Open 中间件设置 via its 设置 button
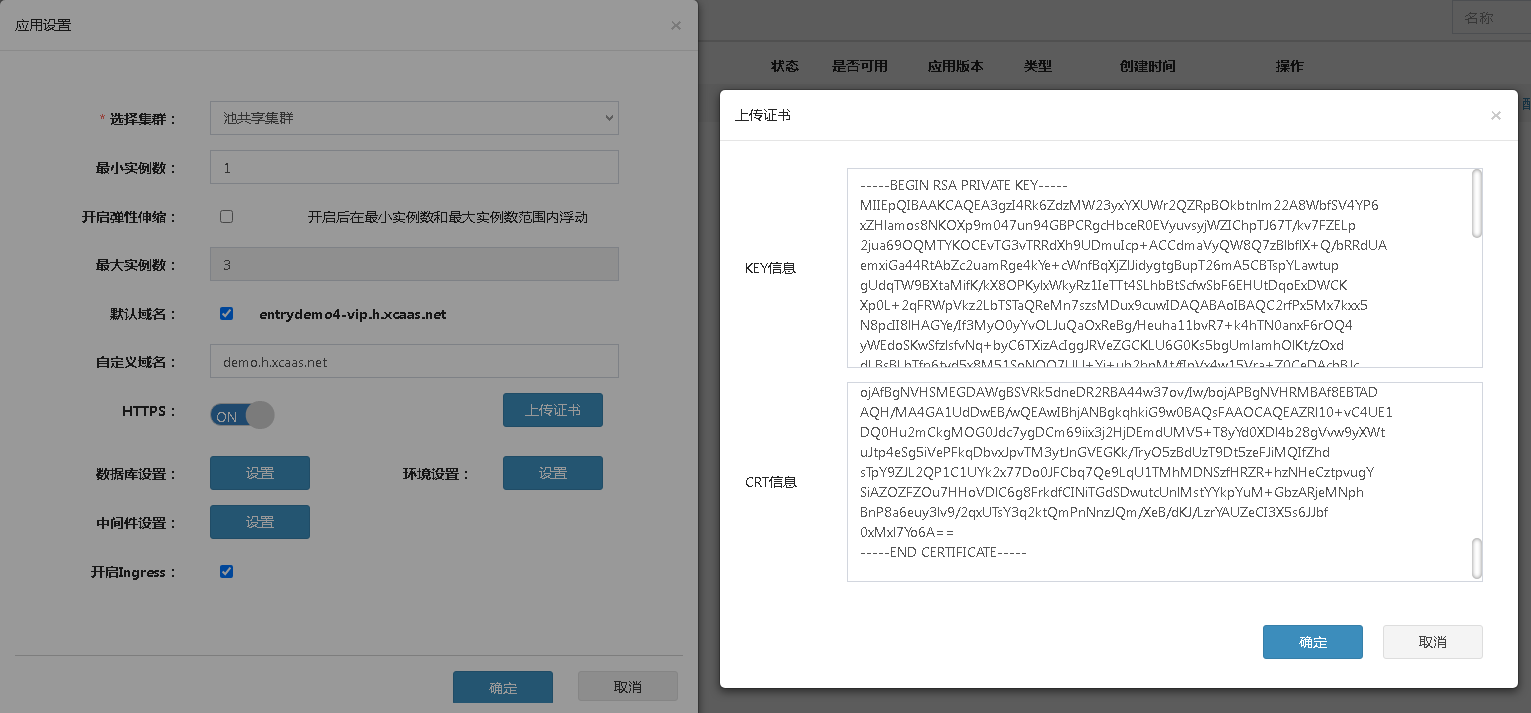The height and width of the screenshot is (713, 1531). point(260,522)
